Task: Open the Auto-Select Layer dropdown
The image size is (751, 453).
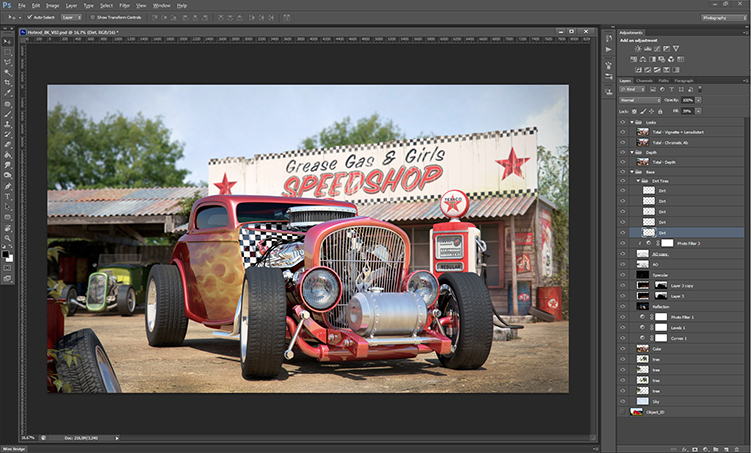Action: (x=71, y=17)
